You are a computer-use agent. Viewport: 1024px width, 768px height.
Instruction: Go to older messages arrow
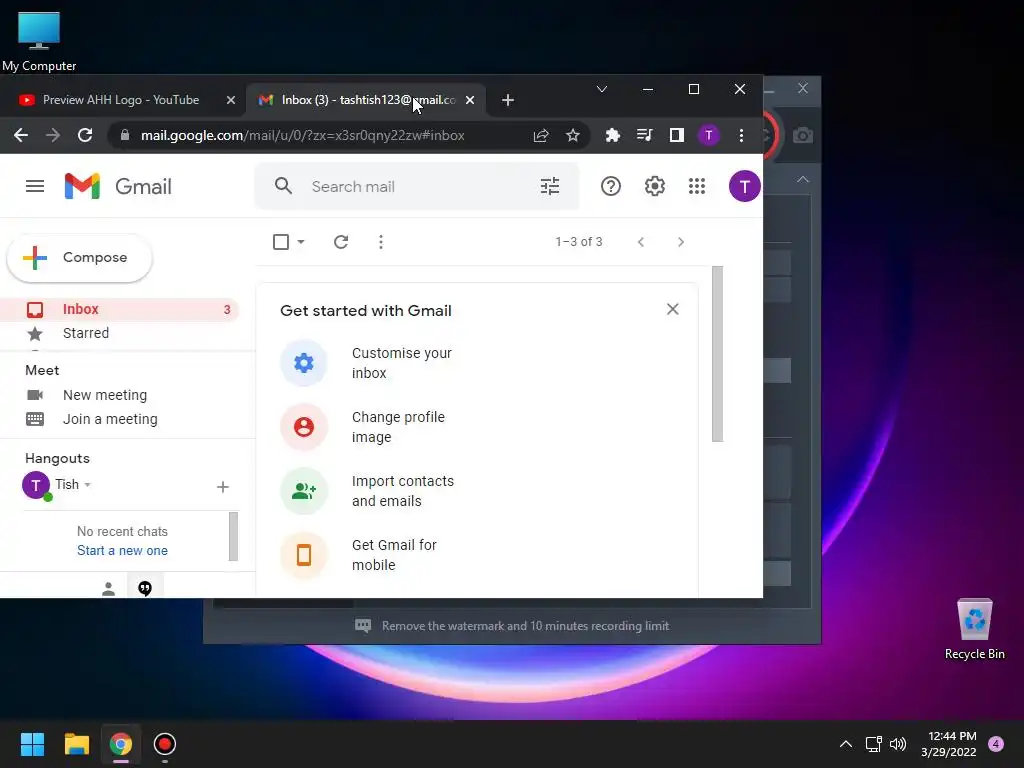click(681, 242)
